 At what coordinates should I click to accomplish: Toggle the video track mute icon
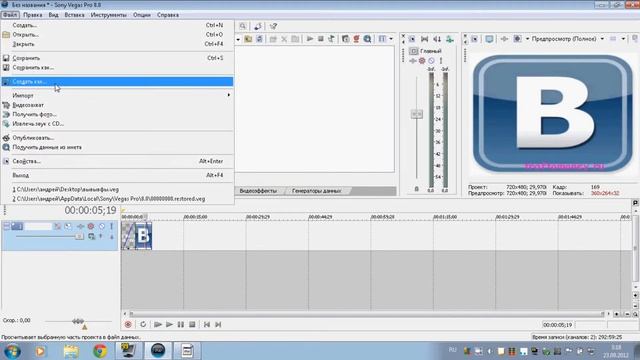pyautogui.click(x=102, y=226)
